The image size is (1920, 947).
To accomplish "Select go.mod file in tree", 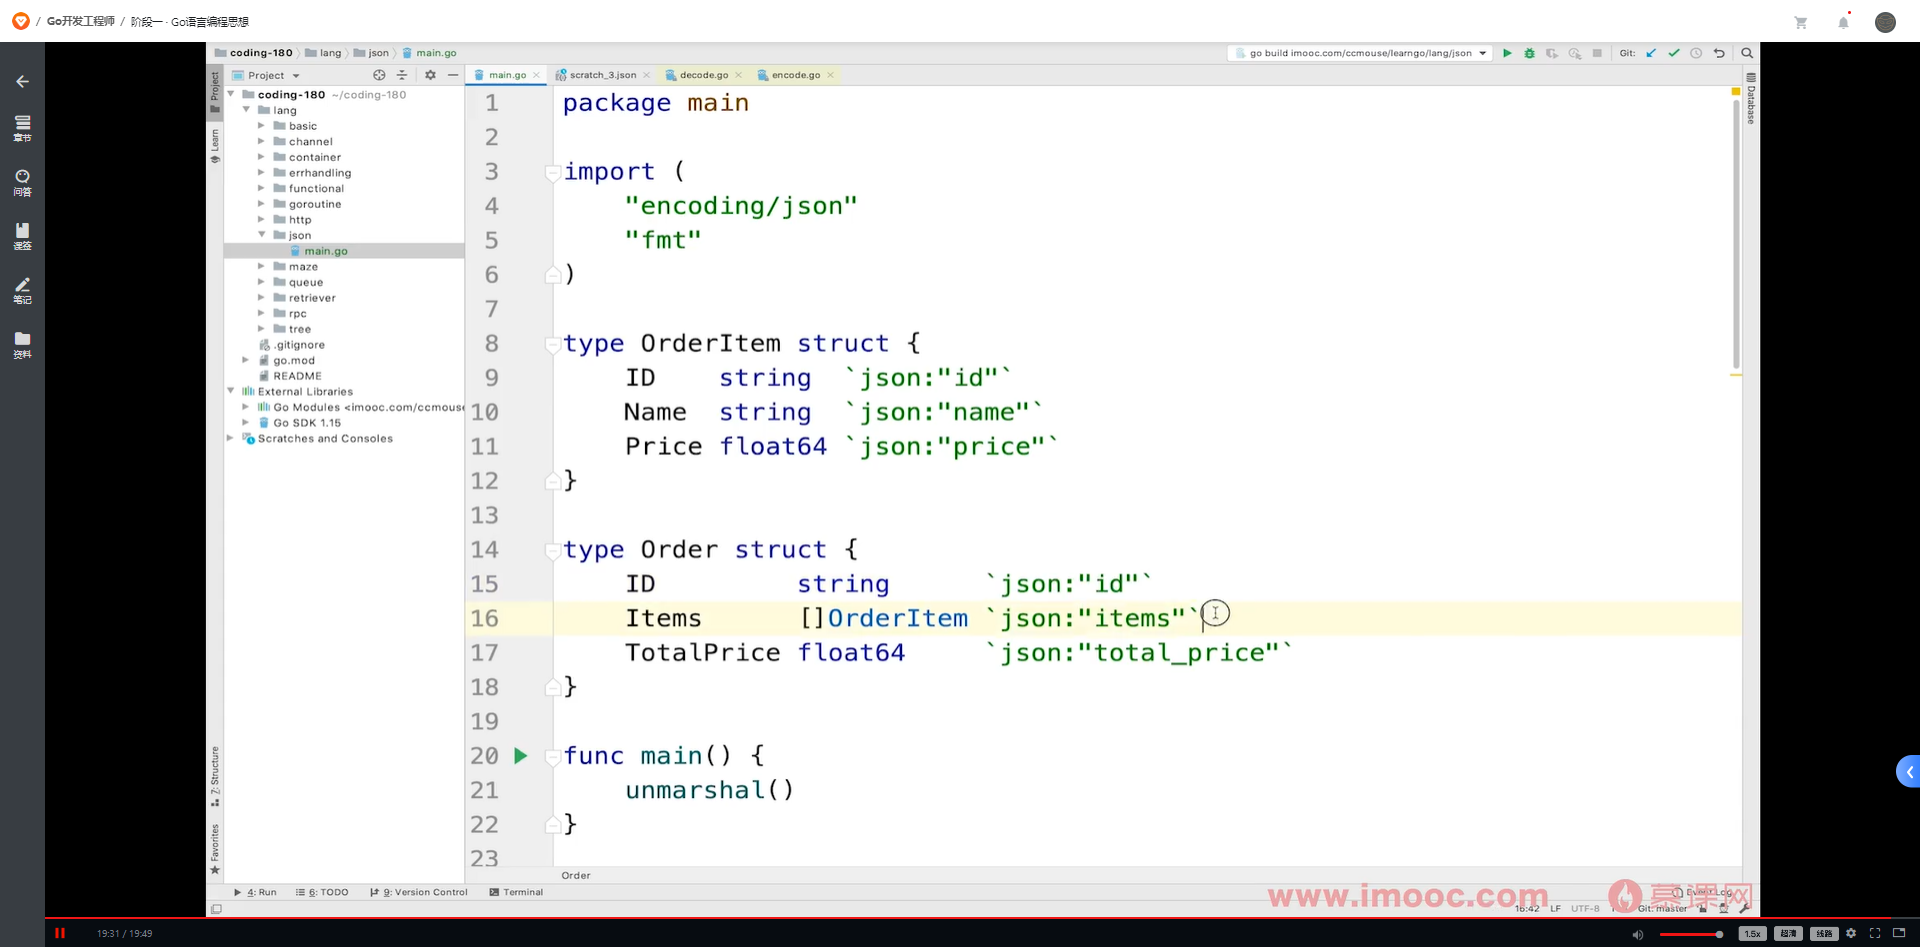I will tap(294, 360).
